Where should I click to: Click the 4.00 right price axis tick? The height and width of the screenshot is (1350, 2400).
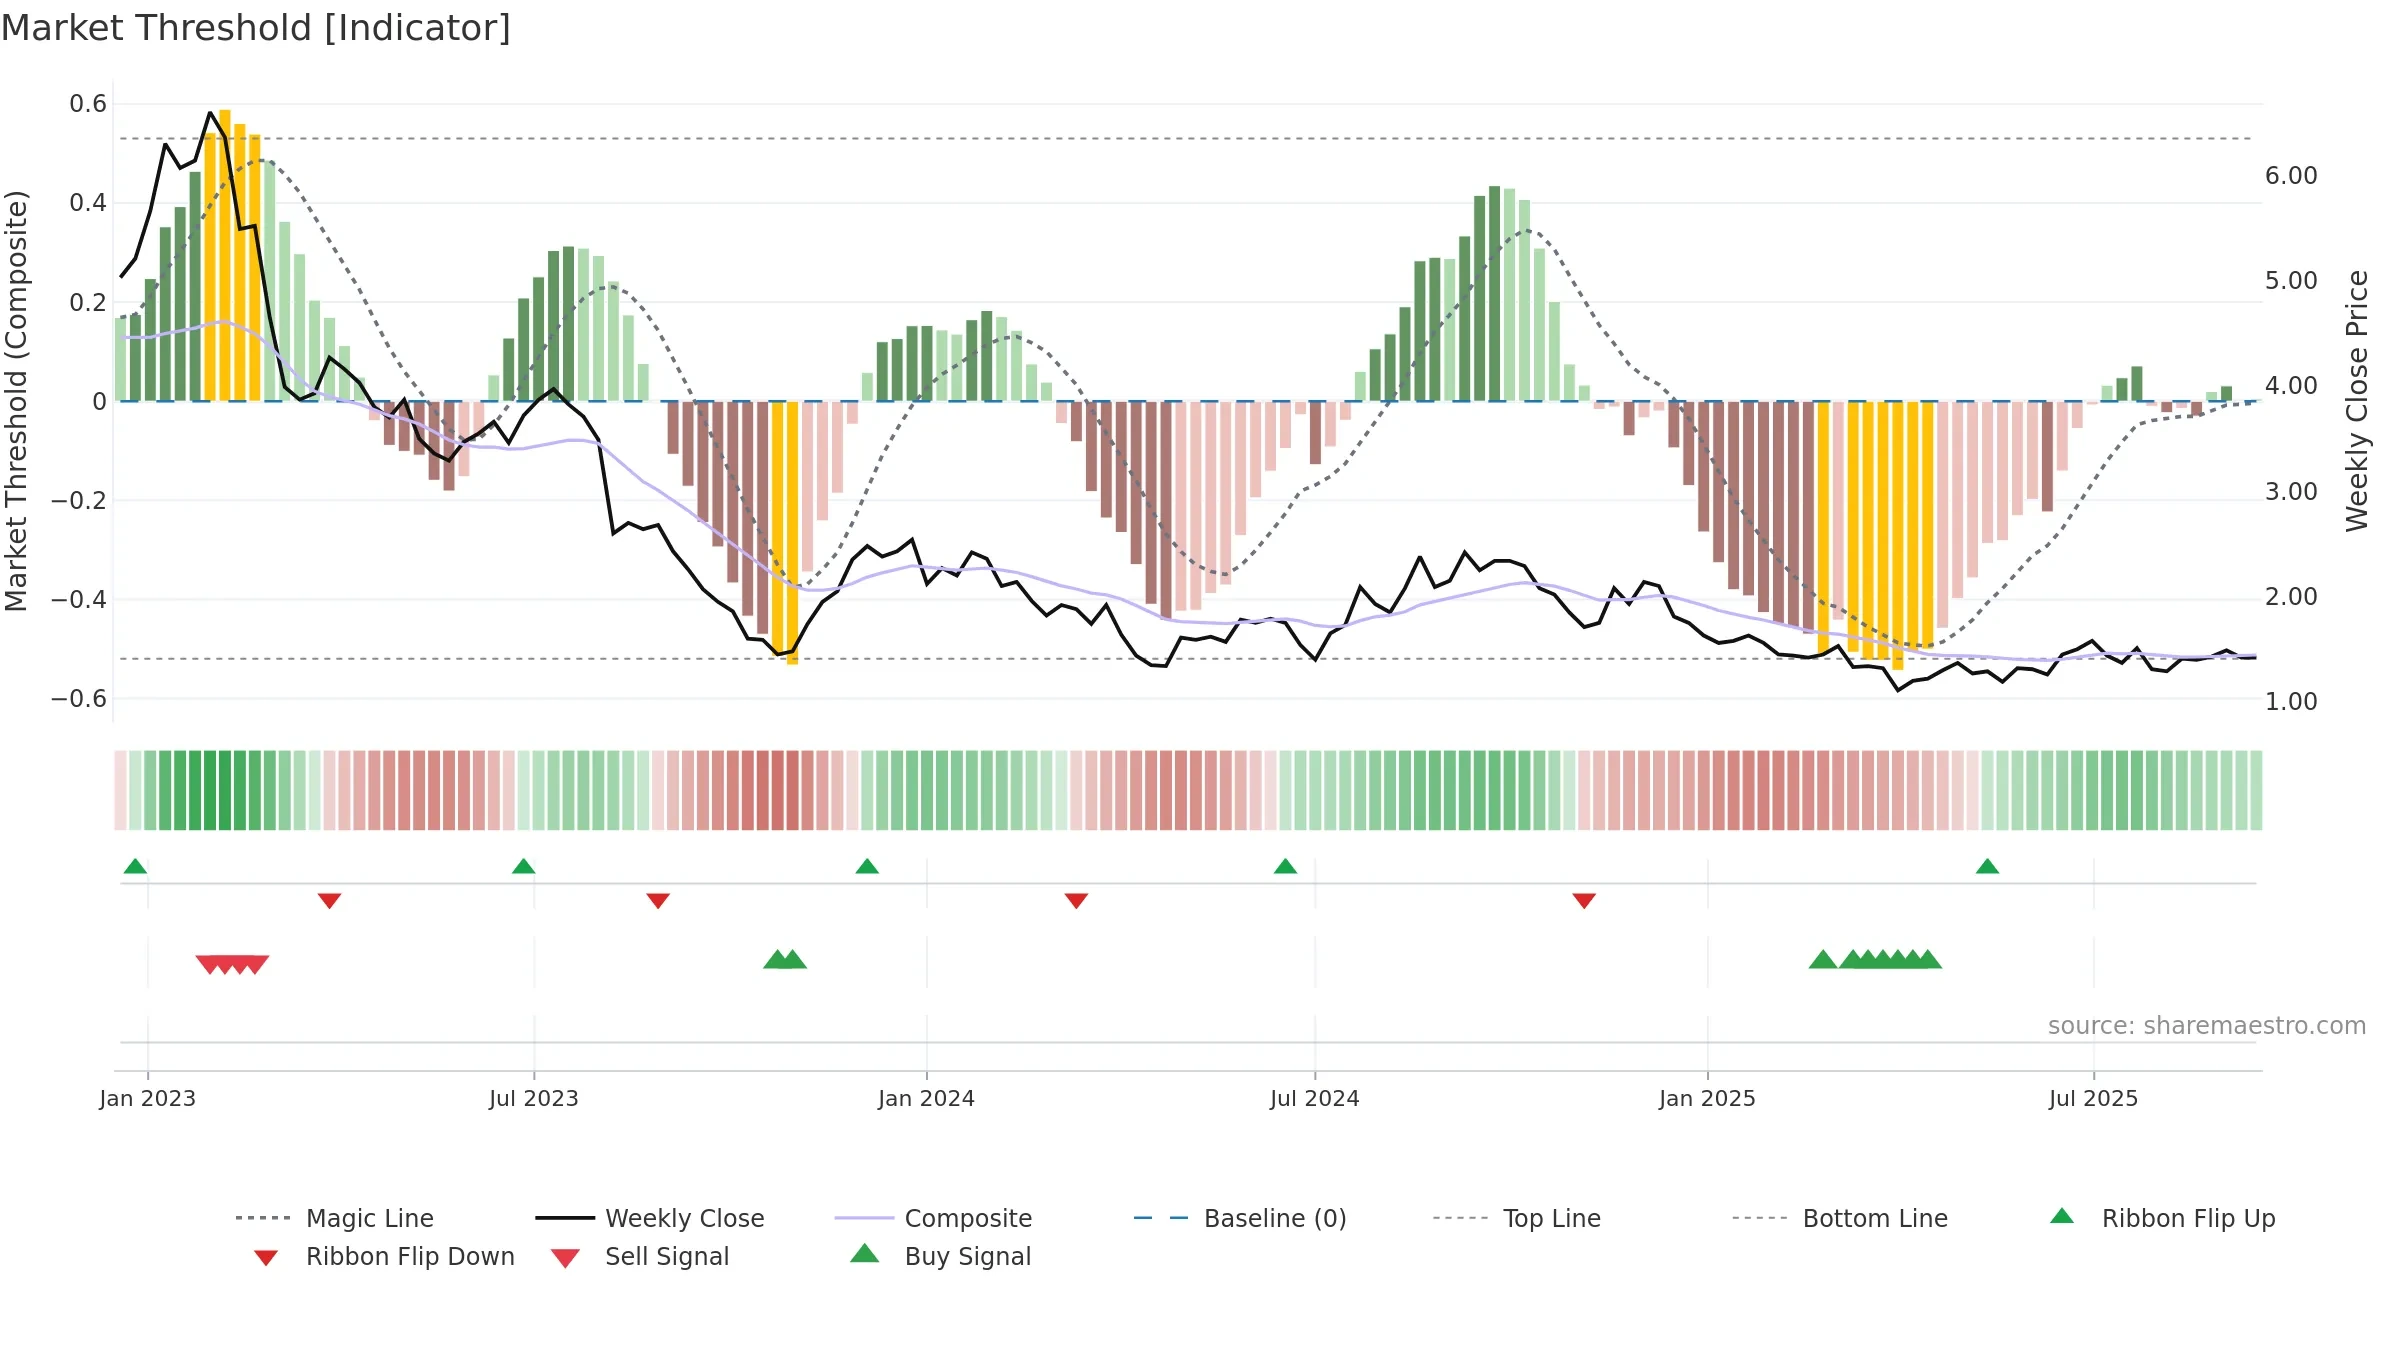[2291, 386]
